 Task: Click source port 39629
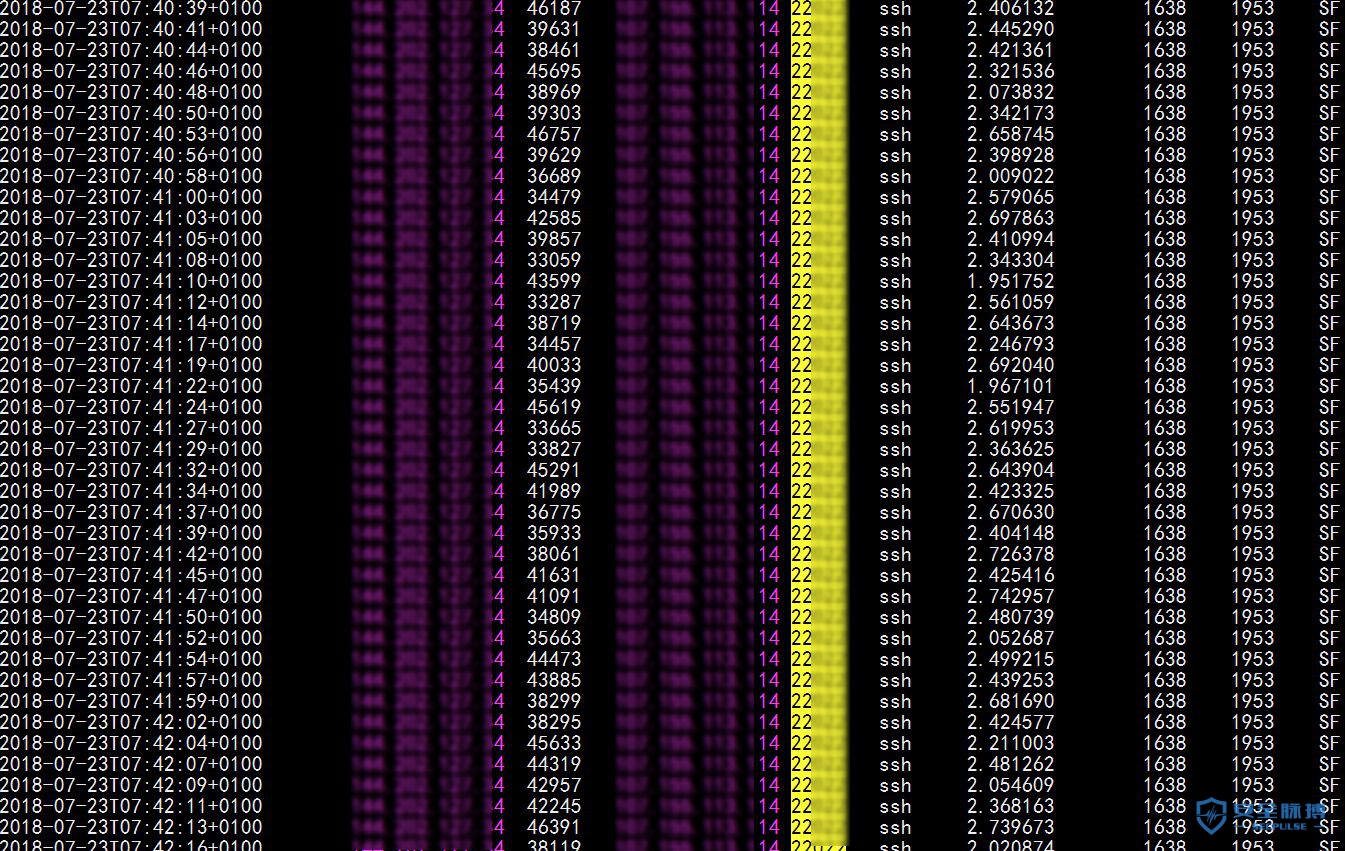click(x=554, y=155)
